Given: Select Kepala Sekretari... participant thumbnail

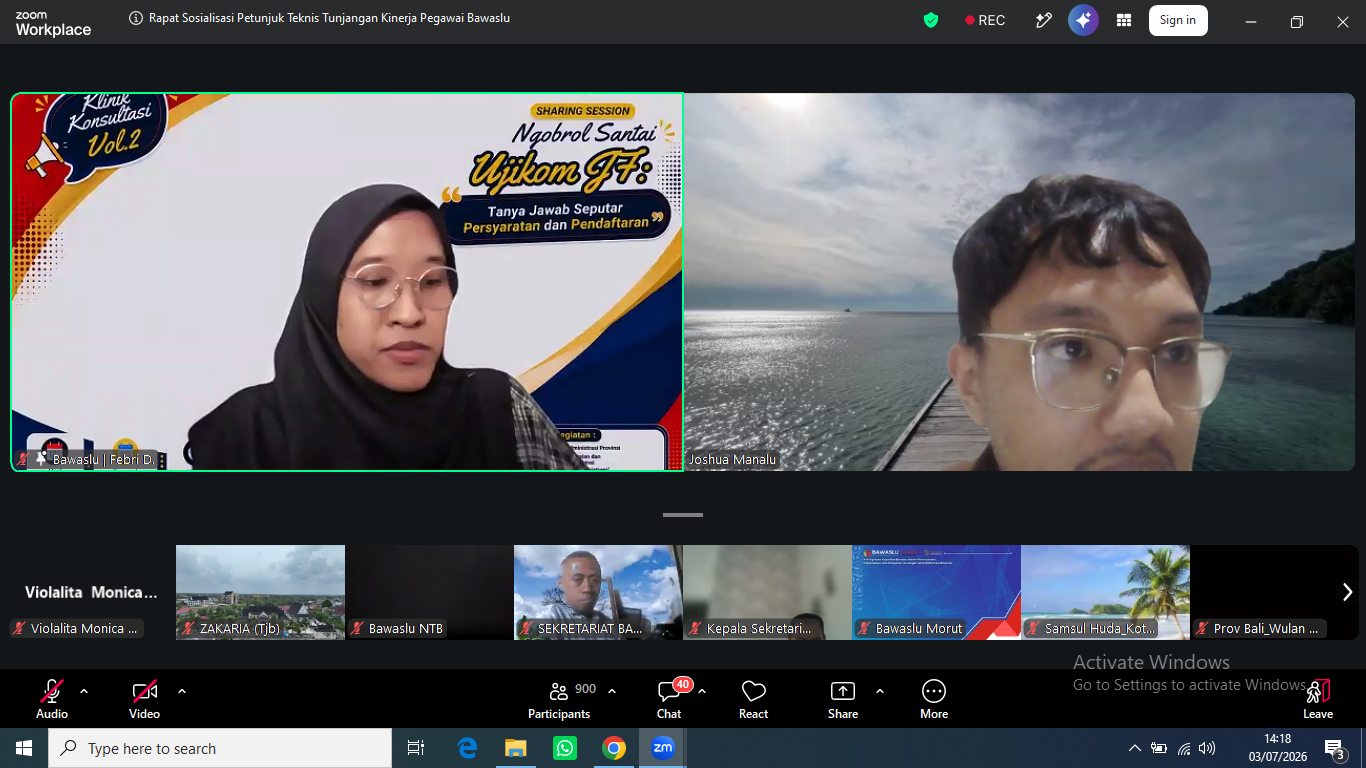Looking at the screenshot, I should [x=767, y=592].
